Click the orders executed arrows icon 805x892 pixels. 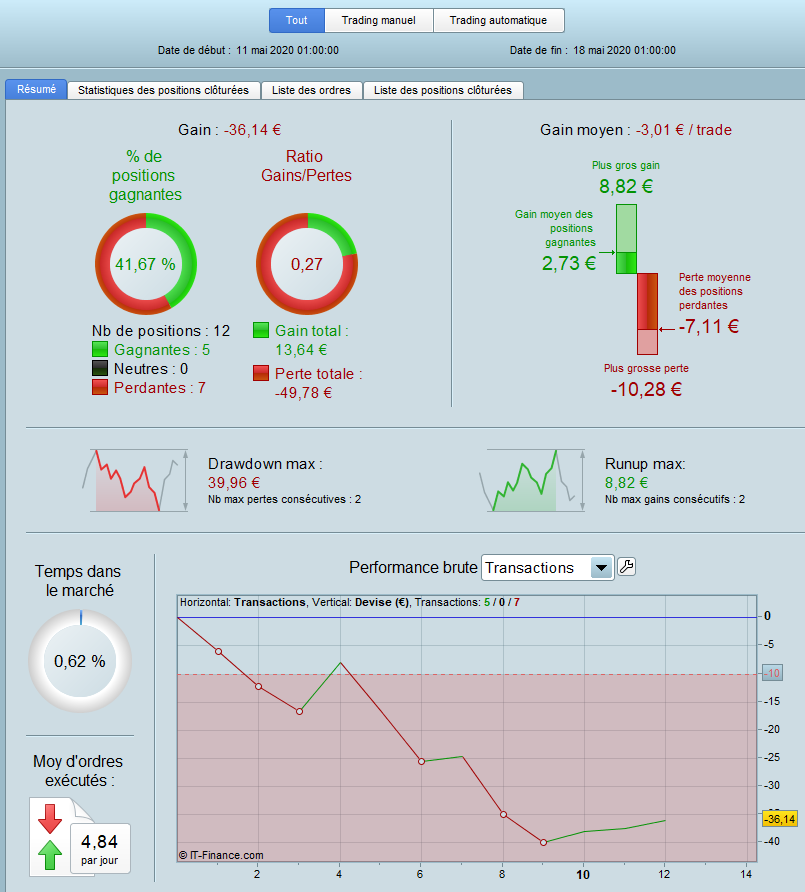(50, 837)
